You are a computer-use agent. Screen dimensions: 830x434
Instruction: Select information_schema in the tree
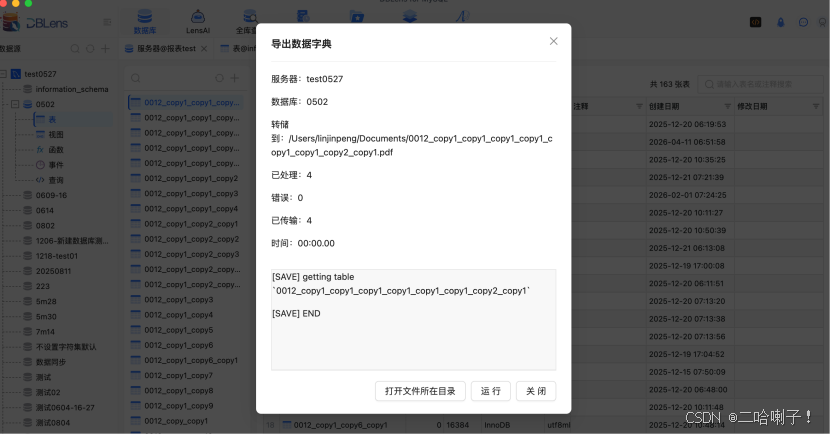click(72, 89)
